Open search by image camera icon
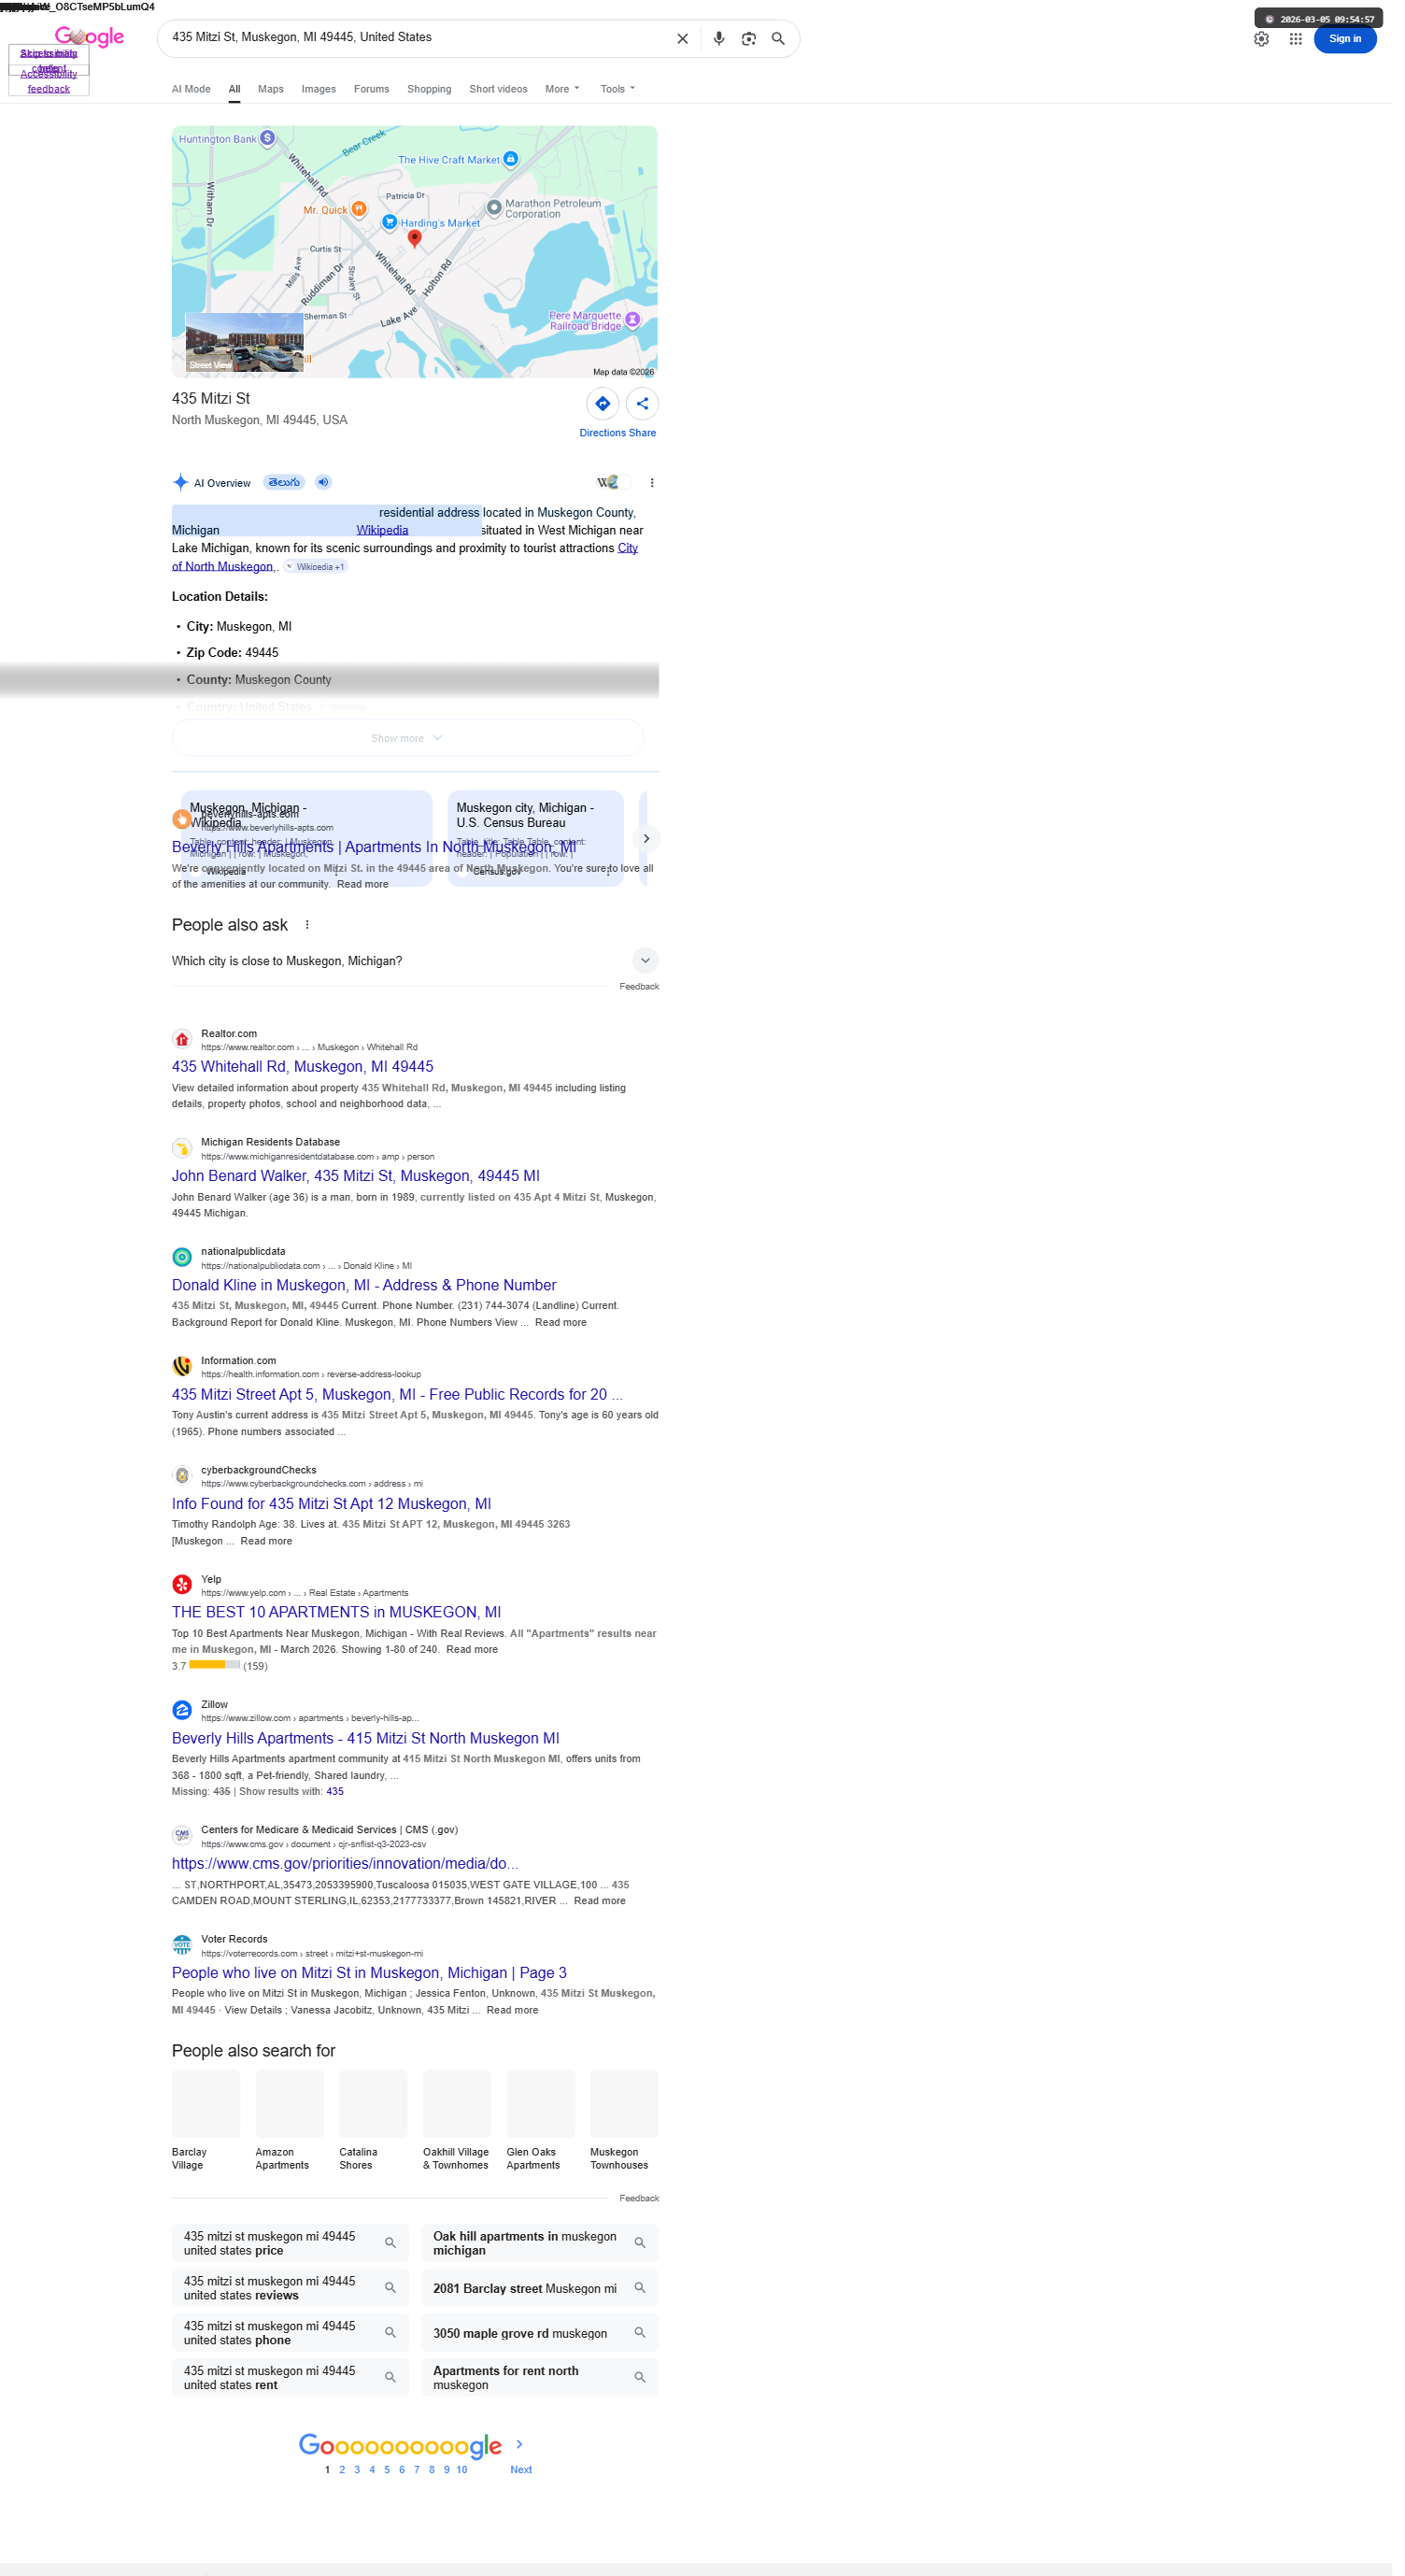The image size is (1405, 2576). 748,39
